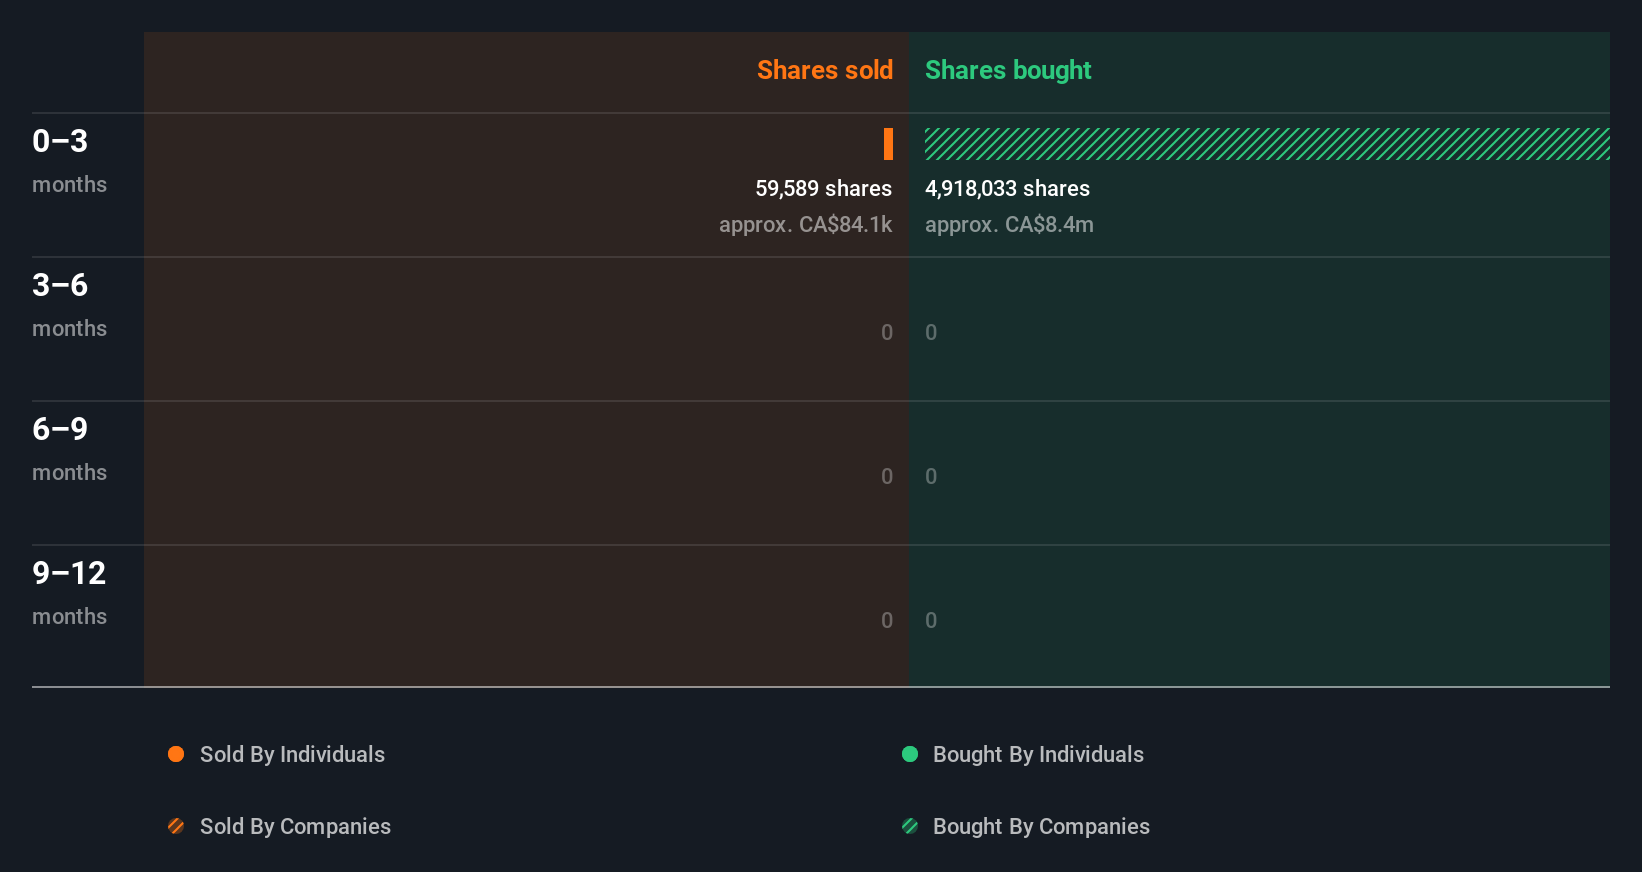Click the orange Sold By Individuals legend dot
Image resolution: width=1642 pixels, height=872 pixels.
click(x=176, y=754)
